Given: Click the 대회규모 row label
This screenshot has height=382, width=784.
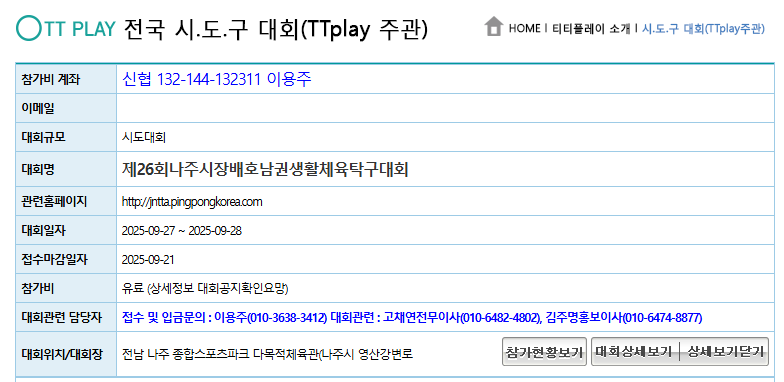Looking at the screenshot, I should click(x=43, y=137).
